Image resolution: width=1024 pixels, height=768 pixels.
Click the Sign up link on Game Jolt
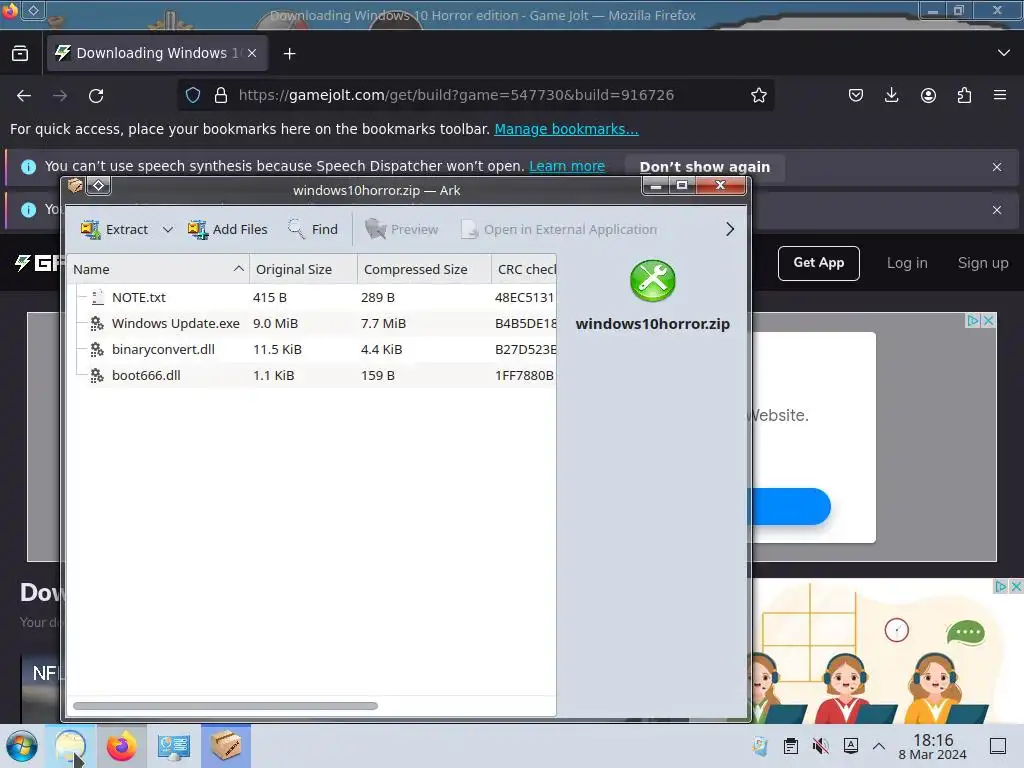click(983, 263)
